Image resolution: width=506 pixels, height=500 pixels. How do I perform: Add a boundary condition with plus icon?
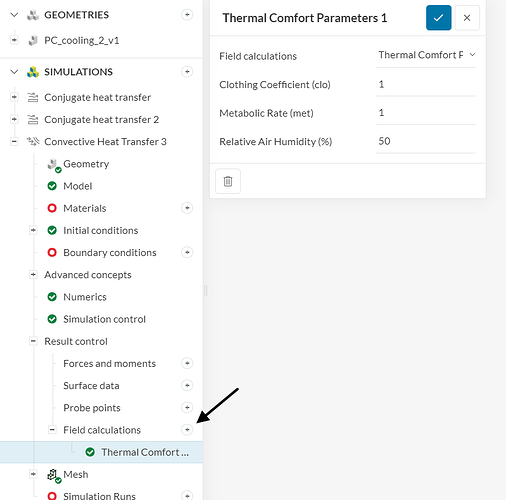click(187, 252)
